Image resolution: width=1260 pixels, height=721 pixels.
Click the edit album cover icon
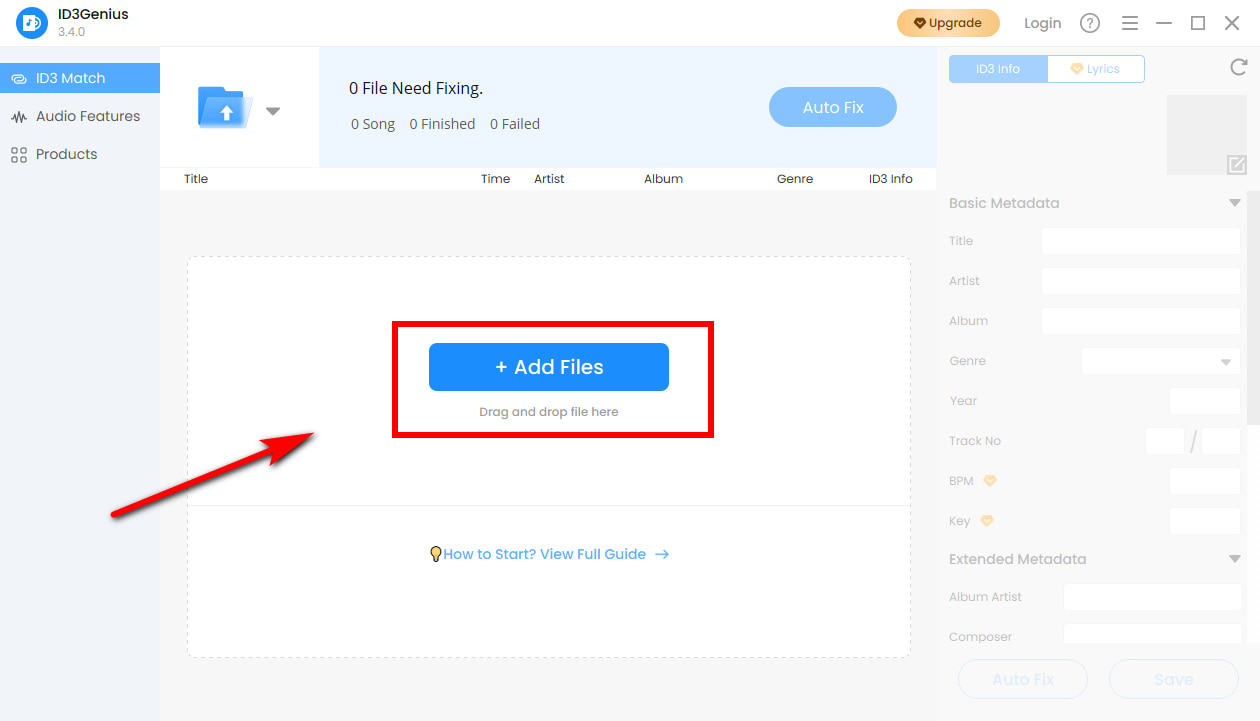1237,165
